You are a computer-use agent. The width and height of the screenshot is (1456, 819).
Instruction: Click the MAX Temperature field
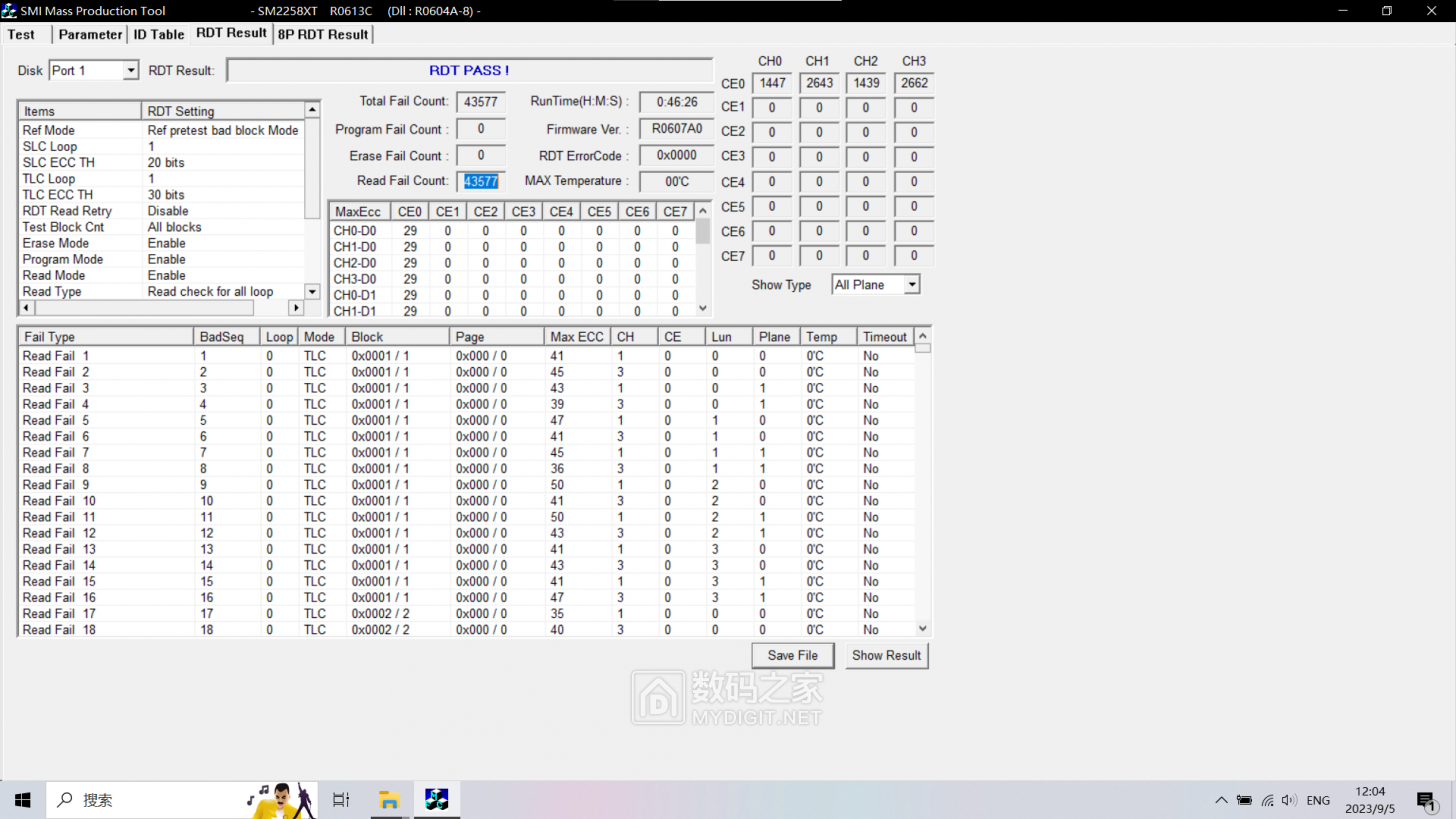[677, 181]
